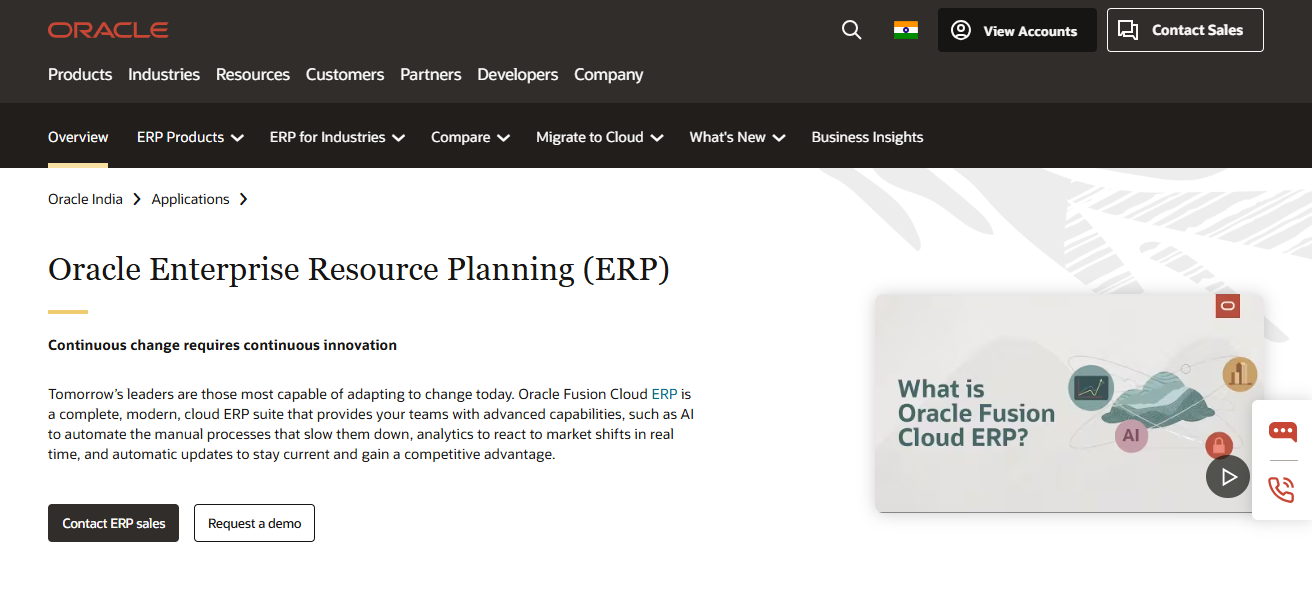1312x600 pixels.
Task: Expand the Compare dropdown
Action: [x=470, y=136]
